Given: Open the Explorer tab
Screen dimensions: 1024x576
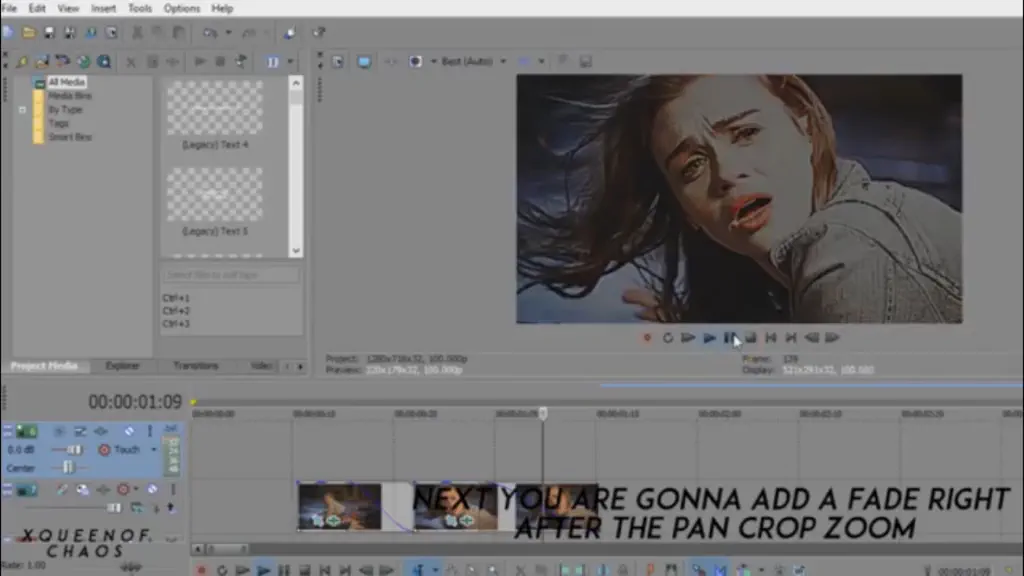Looking at the screenshot, I should 123,366.
